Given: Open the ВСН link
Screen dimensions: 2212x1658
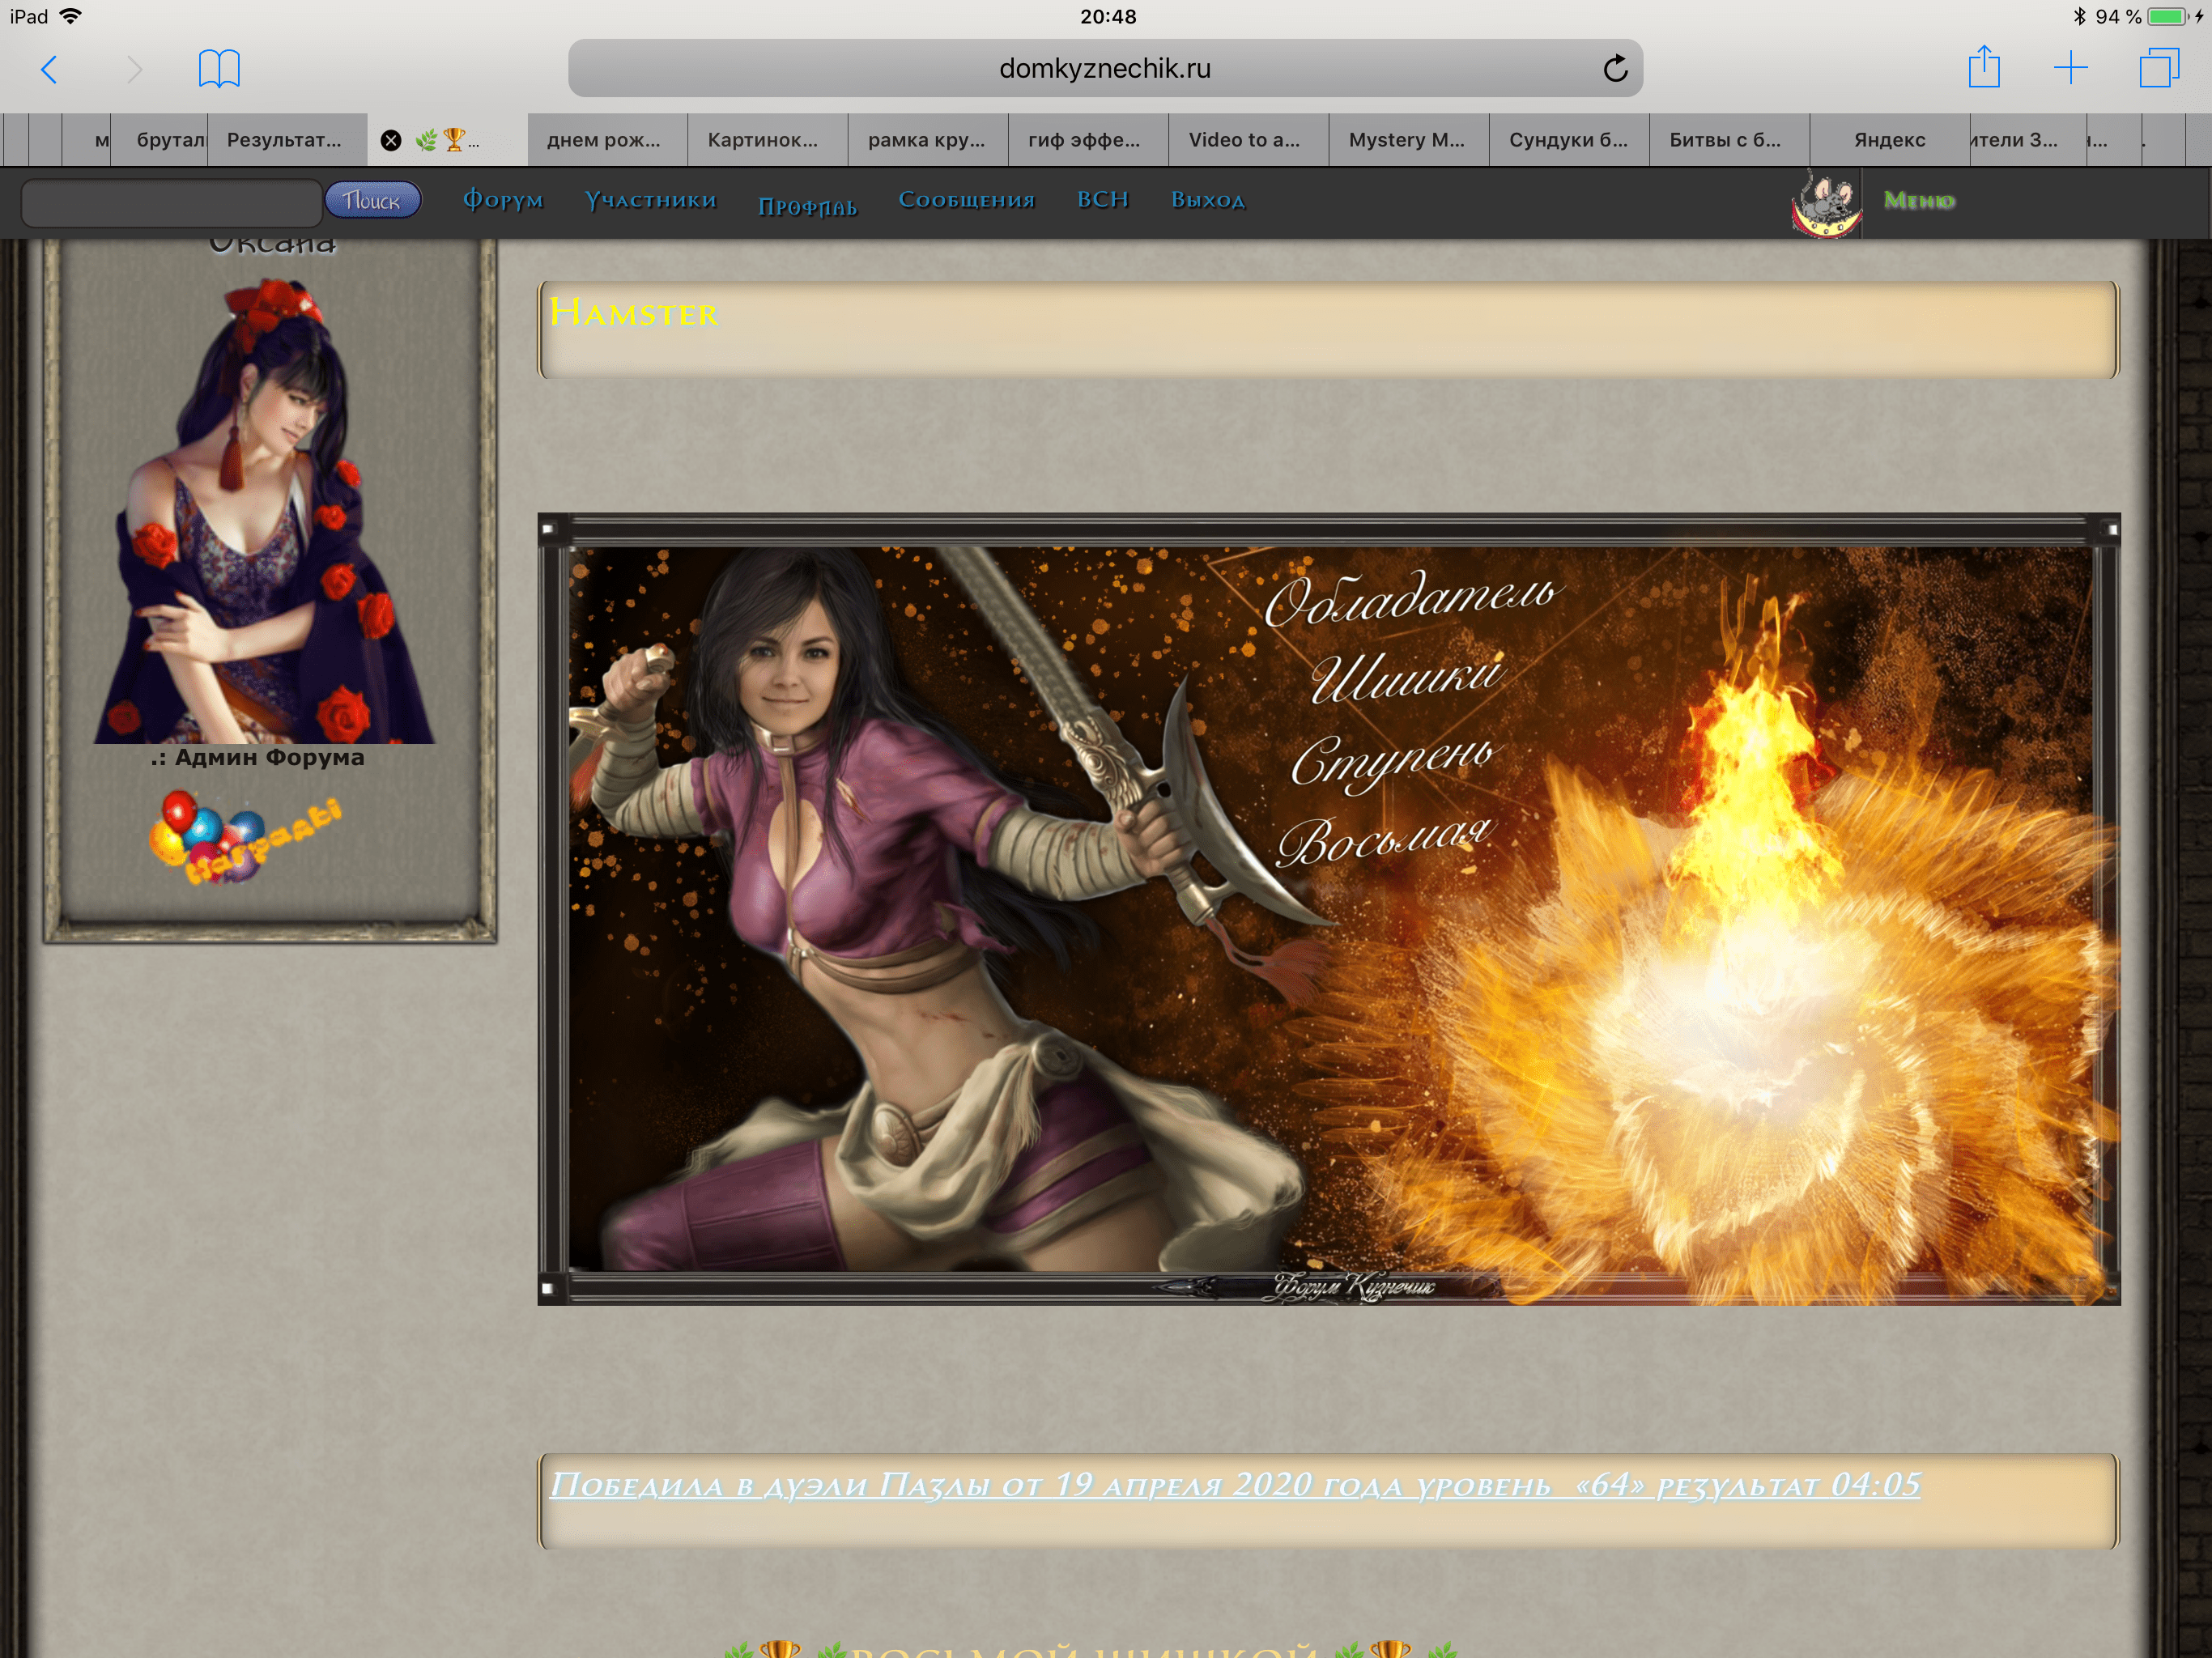Looking at the screenshot, I should point(1103,200).
